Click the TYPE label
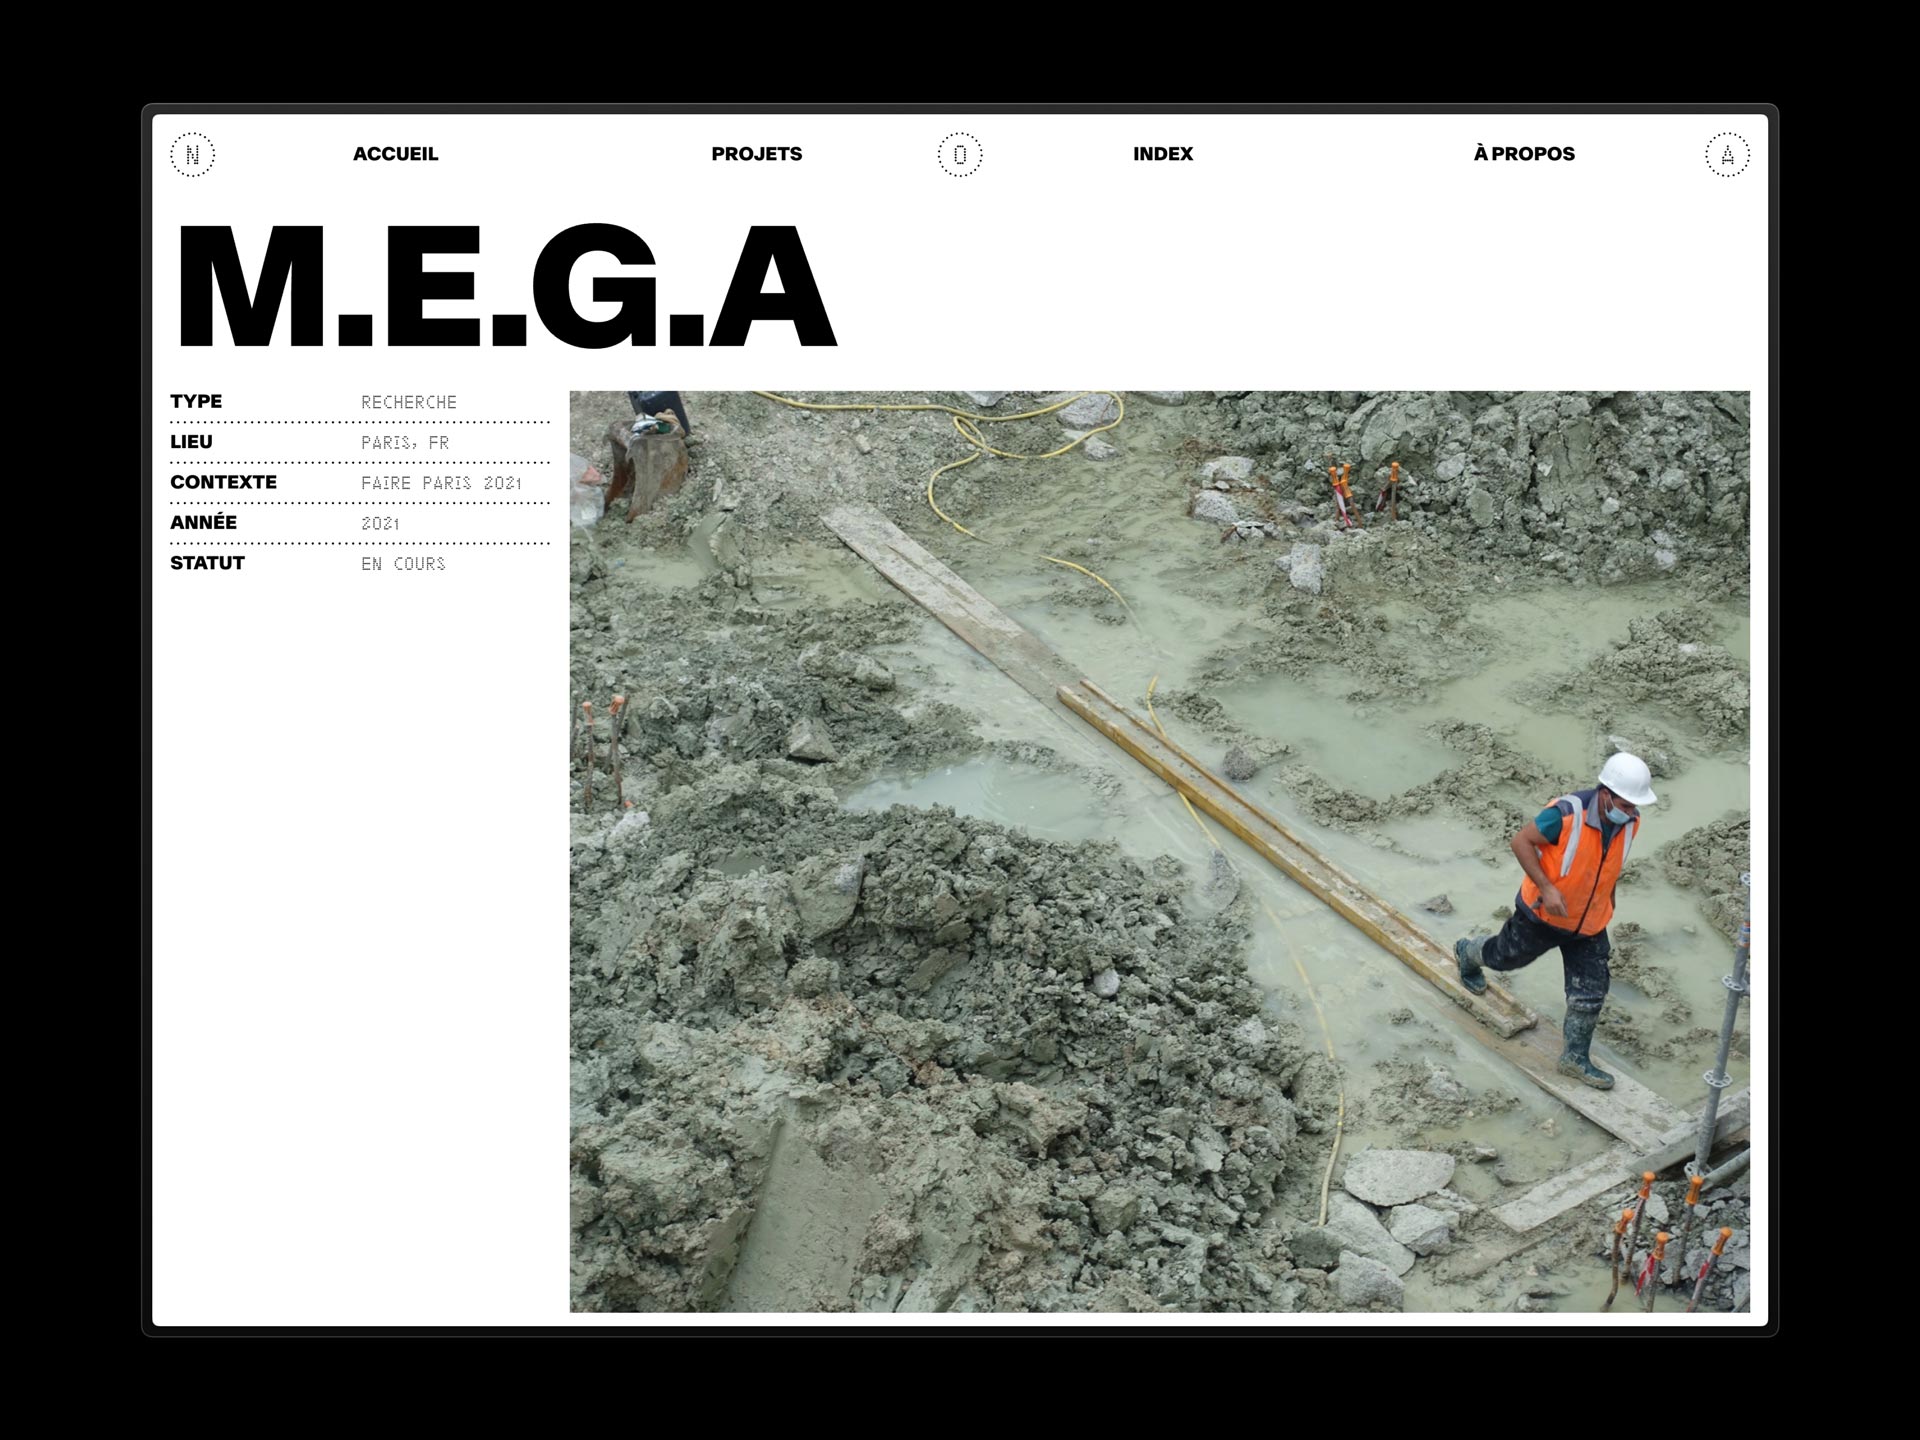 196,401
